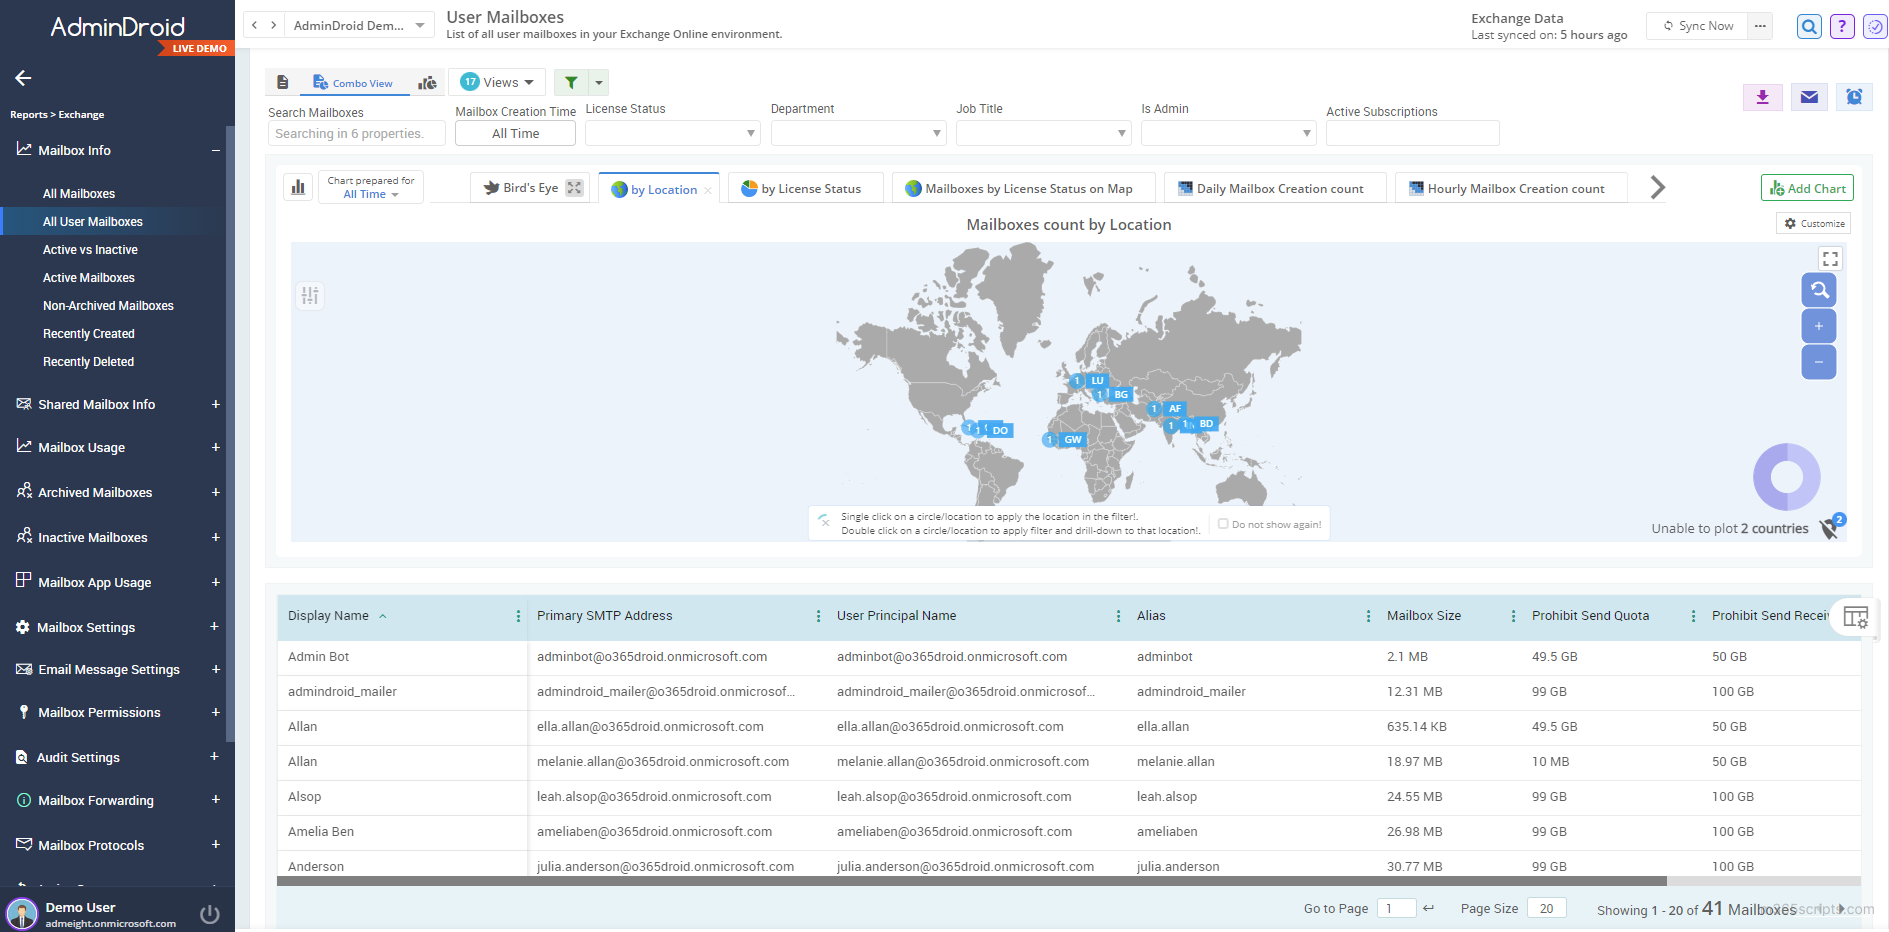The height and width of the screenshot is (932, 1889).
Task: Click the map zoom-in plus button
Action: click(x=1818, y=326)
